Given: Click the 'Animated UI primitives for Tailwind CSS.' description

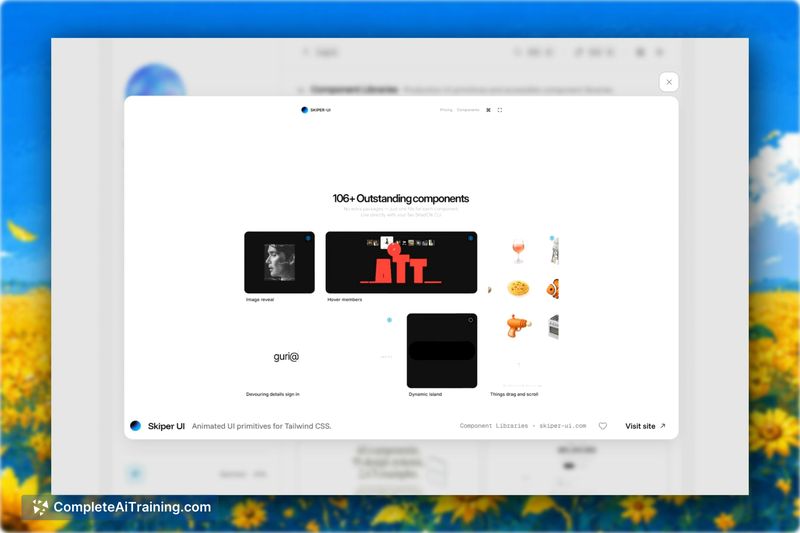Looking at the screenshot, I should pos(262,426).
